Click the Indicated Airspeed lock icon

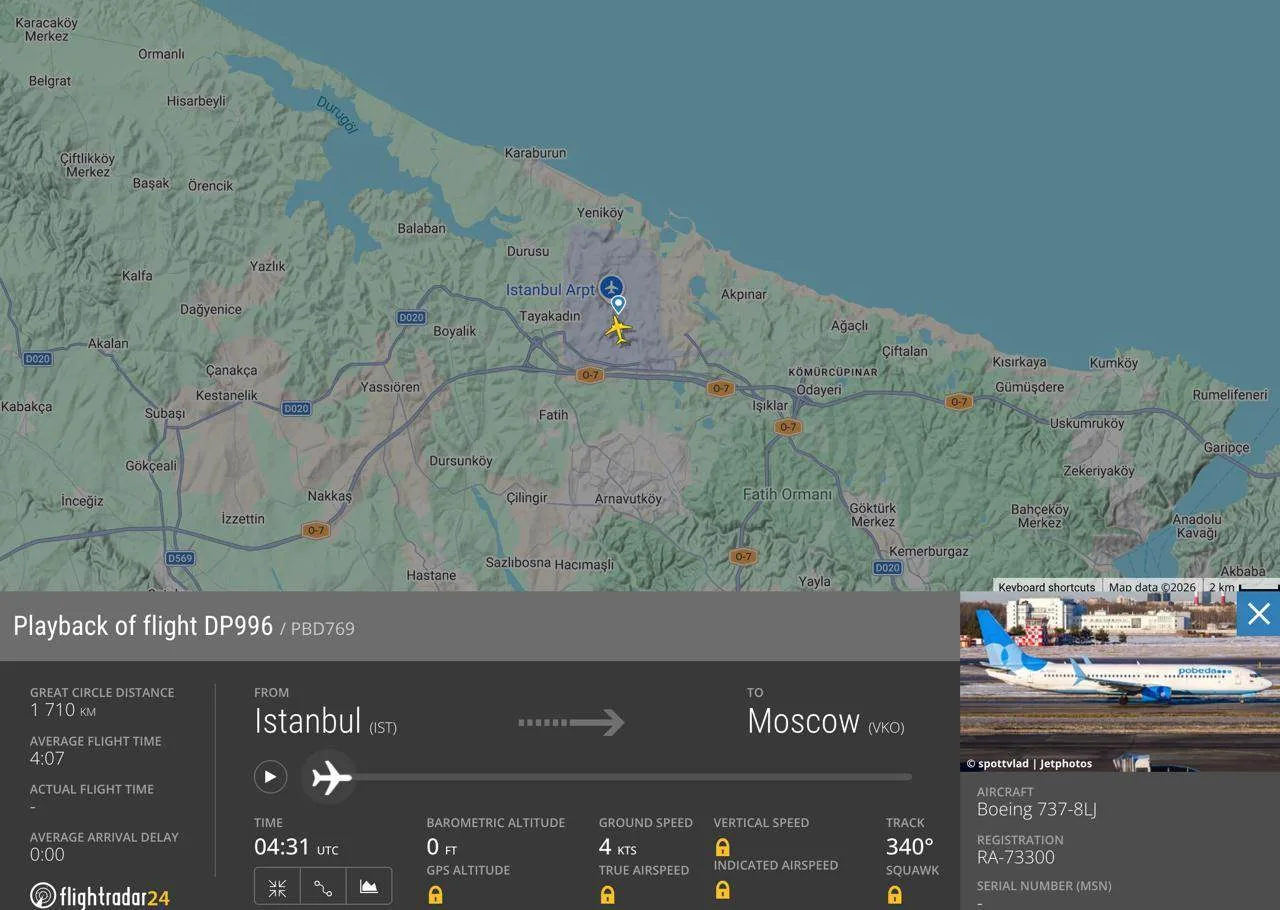point(722,890)
